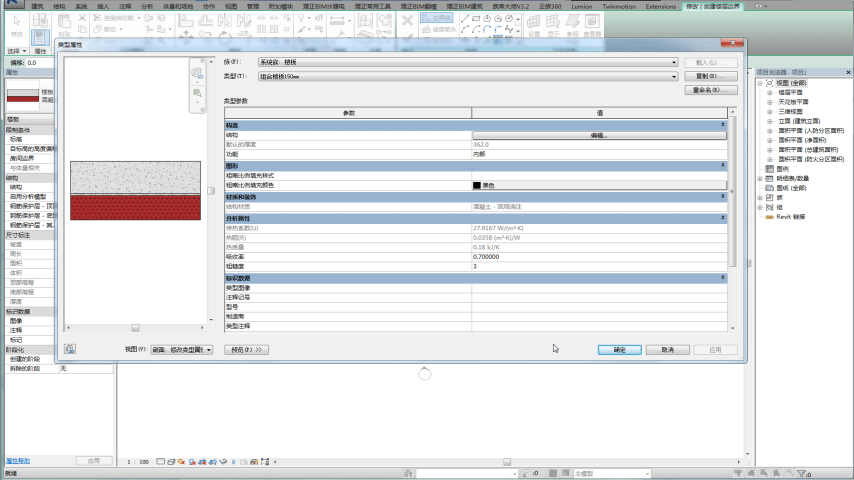Collapse the 标识数据 parameter group
The image size is (854, 480).
click(723, 278)
